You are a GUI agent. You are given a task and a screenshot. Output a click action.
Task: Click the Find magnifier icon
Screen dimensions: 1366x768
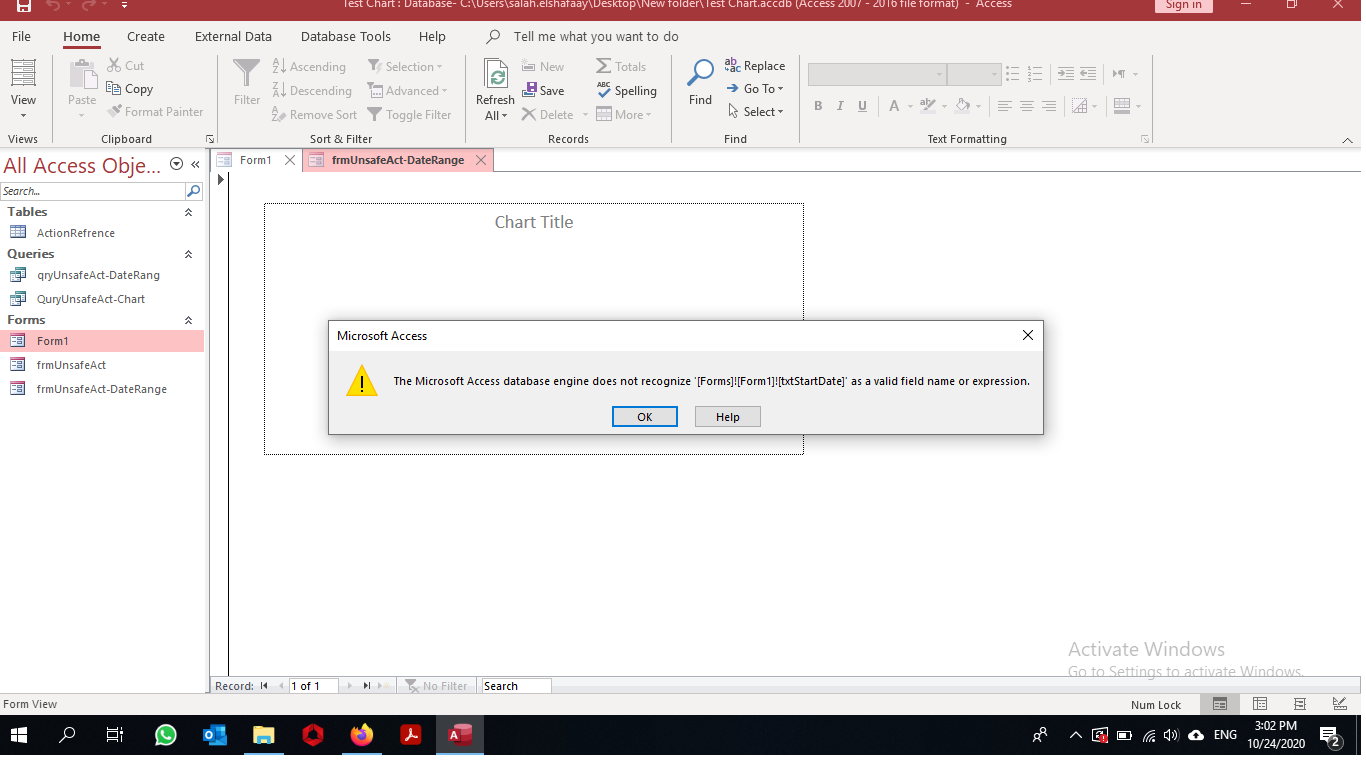[x=700, y=73]
